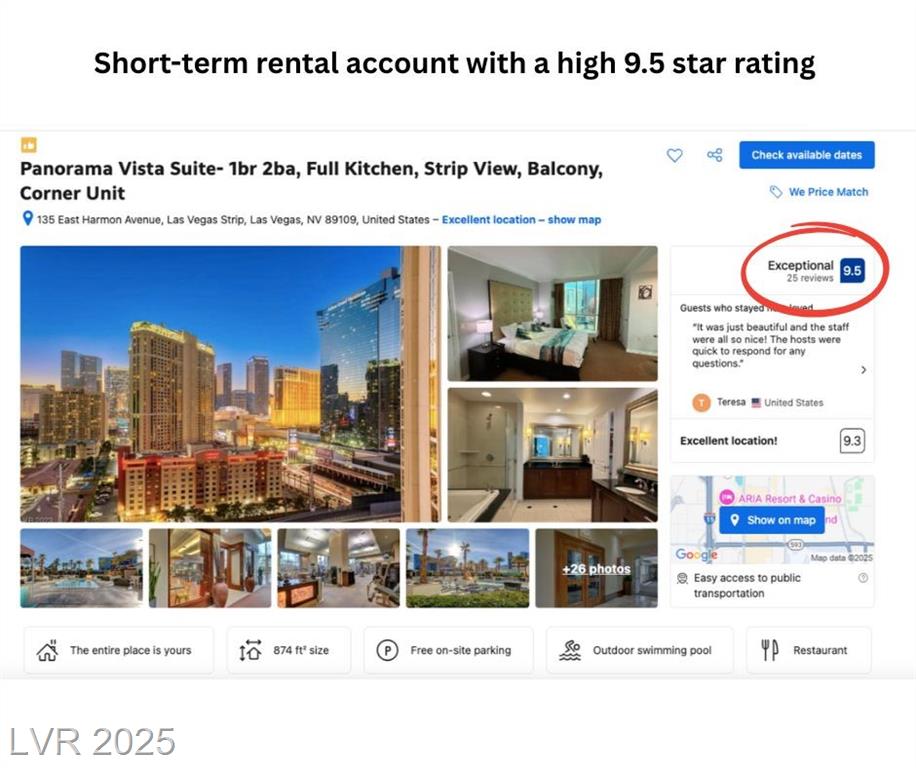The width and height of the screenshot is (916, 768).
Task: Click the location pin beside the address
Action: pos(27,219)
